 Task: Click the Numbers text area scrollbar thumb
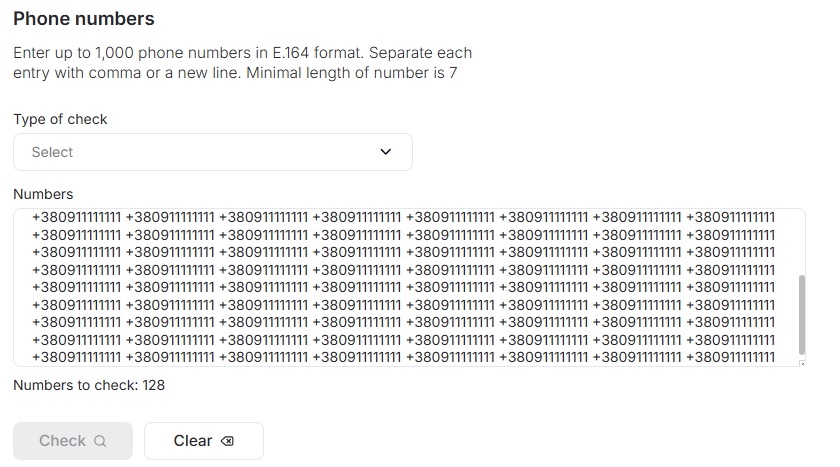[x=801, y=314]
